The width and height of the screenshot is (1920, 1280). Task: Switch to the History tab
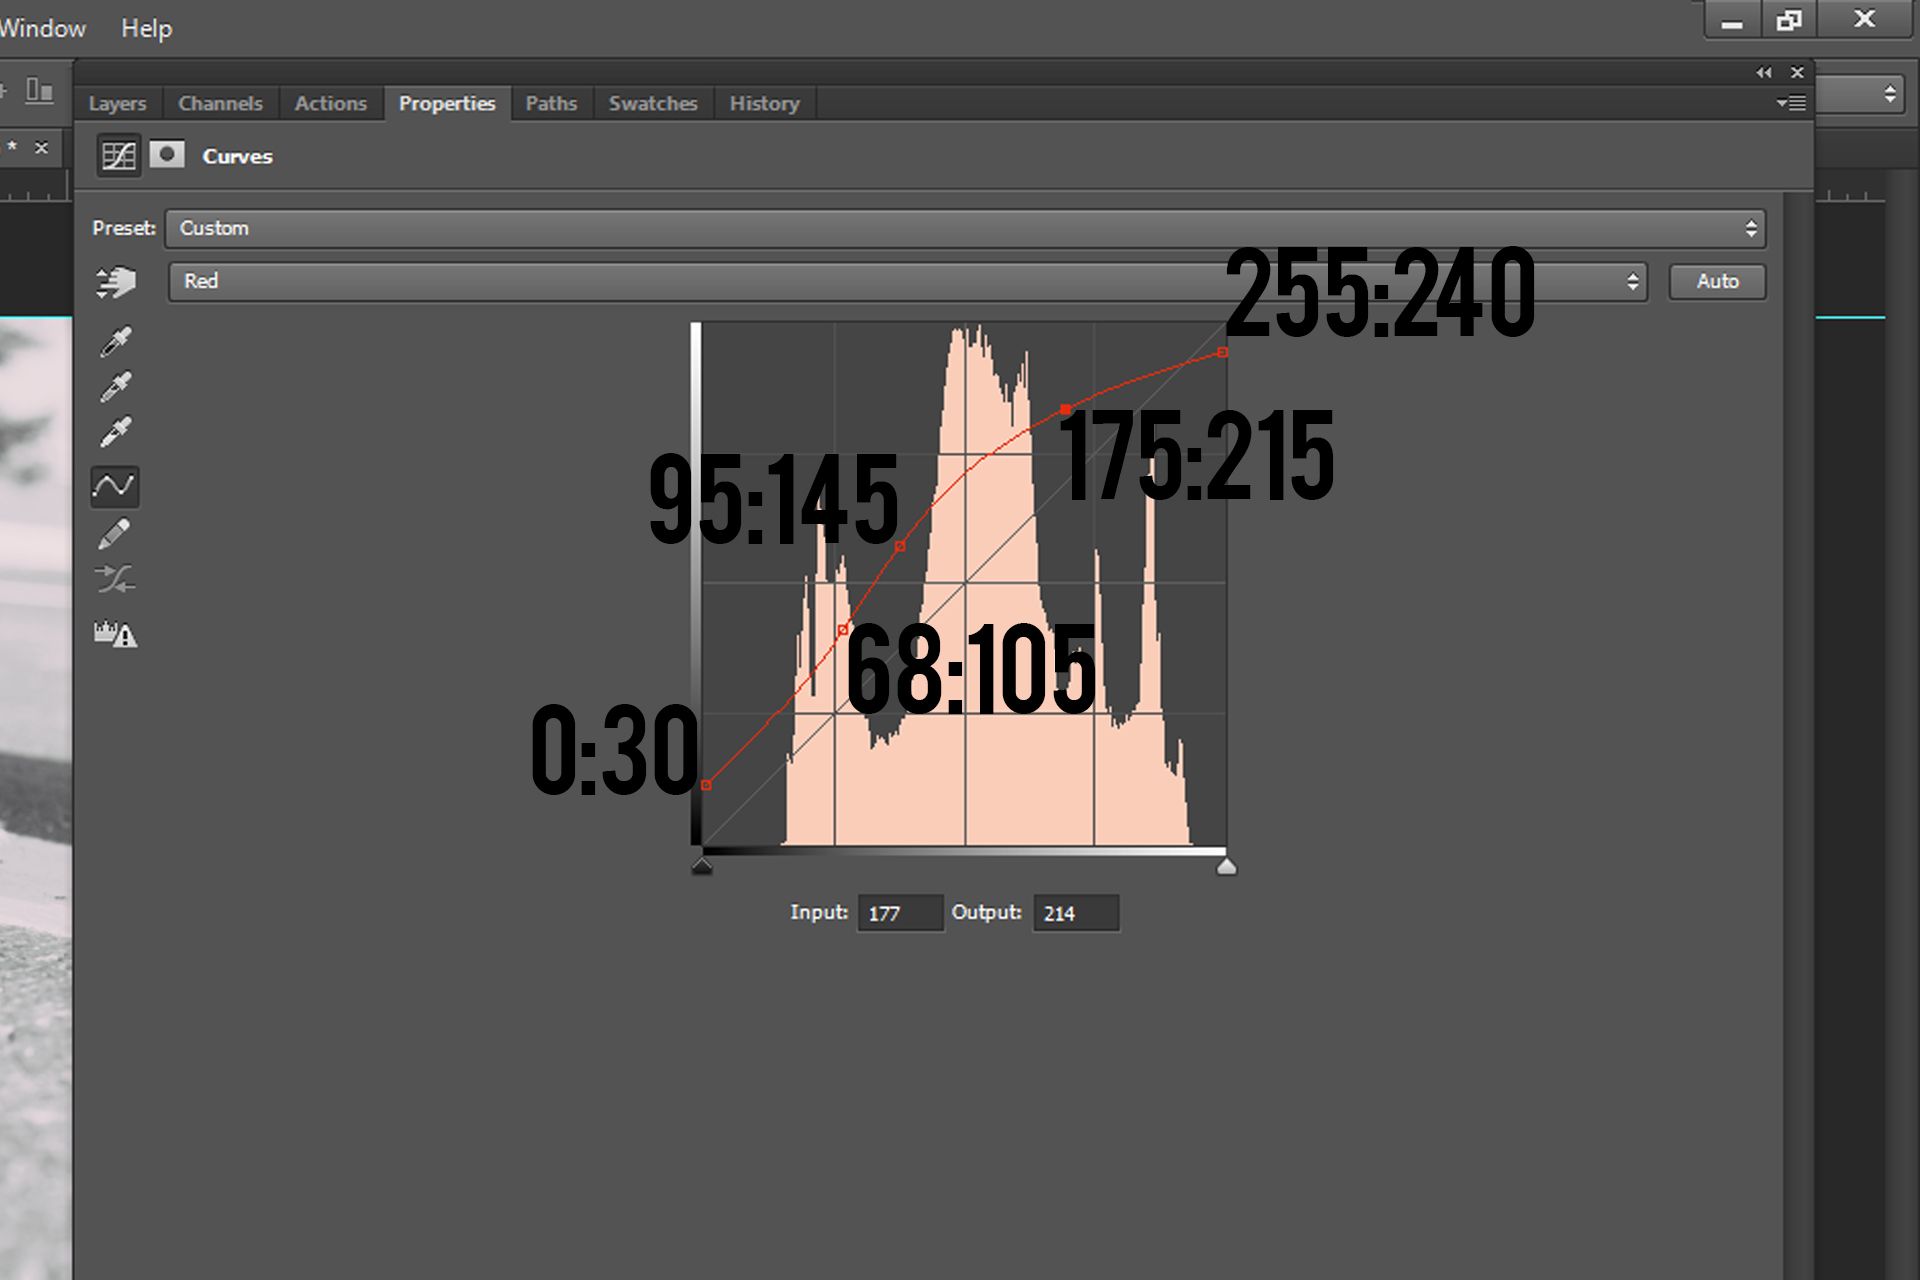[x=764, y=103]
